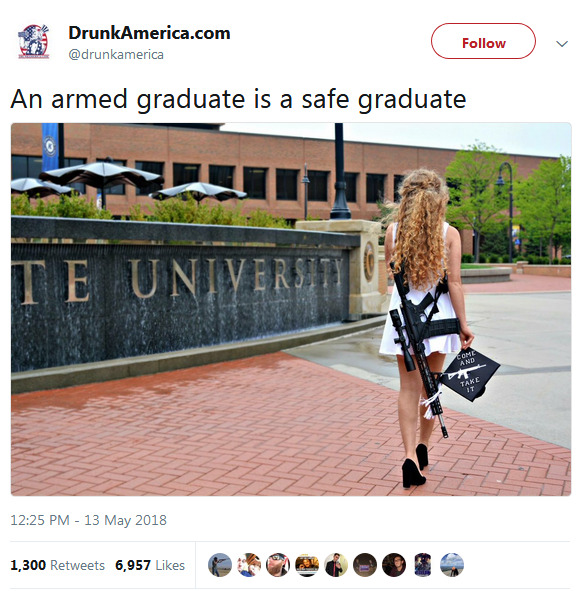
Task: Open the DrunkAmerica.com display name link
Action: click(149, 33)
